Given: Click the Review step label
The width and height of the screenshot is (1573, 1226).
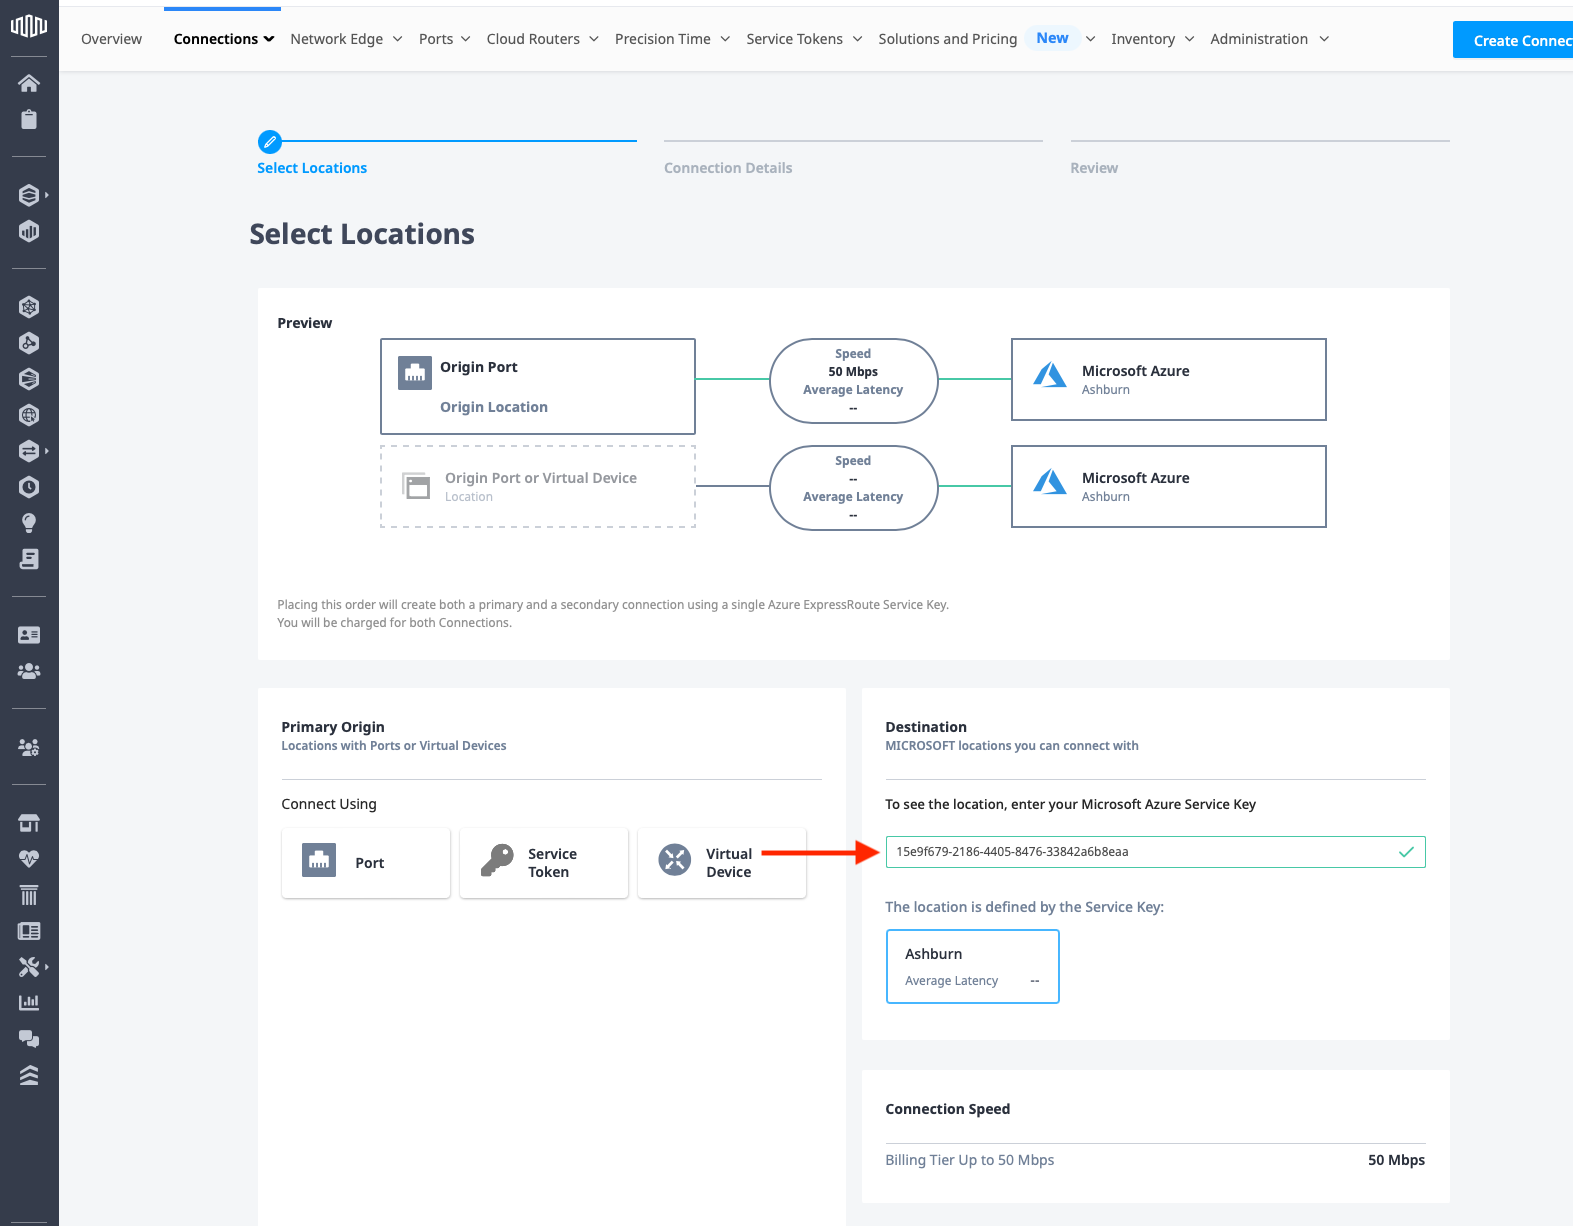Looking at the screenshot, I should 1094,168.
